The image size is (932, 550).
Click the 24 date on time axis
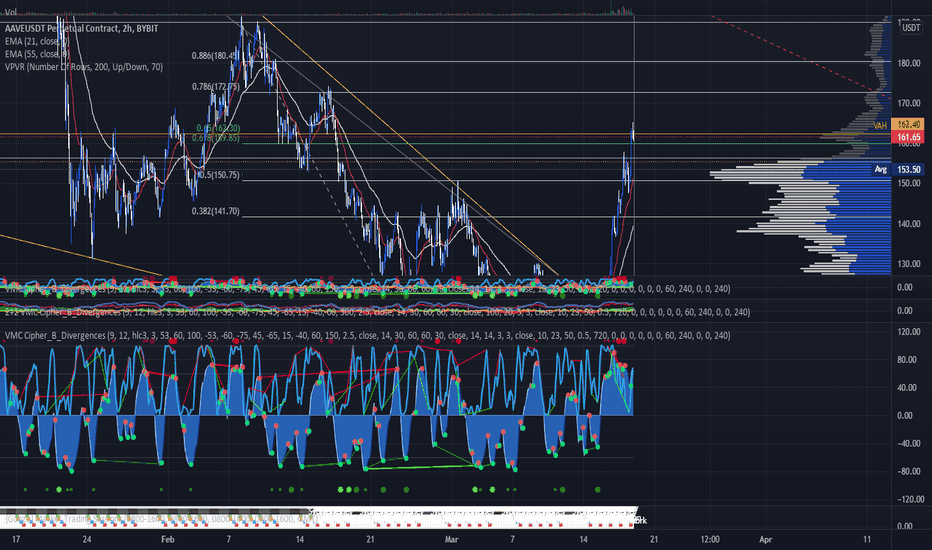point(87,540)
